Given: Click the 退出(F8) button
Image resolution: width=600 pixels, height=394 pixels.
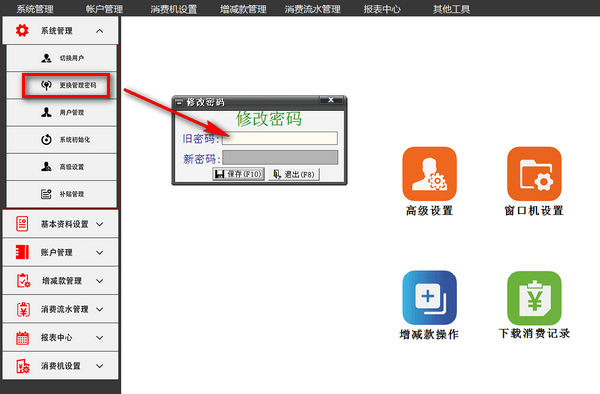Looking at the screenshot, I should click(294, 174).
